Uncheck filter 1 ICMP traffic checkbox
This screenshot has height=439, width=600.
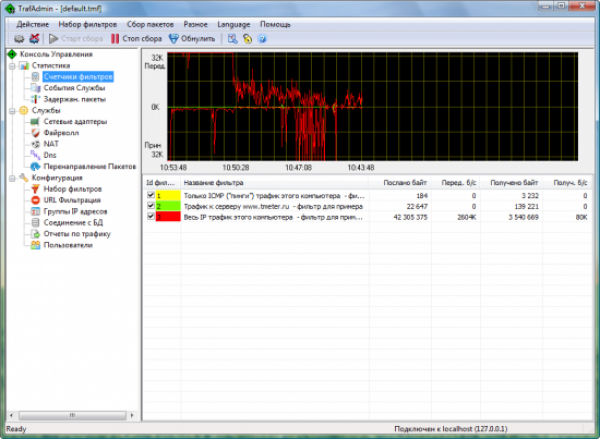[150, 196]
